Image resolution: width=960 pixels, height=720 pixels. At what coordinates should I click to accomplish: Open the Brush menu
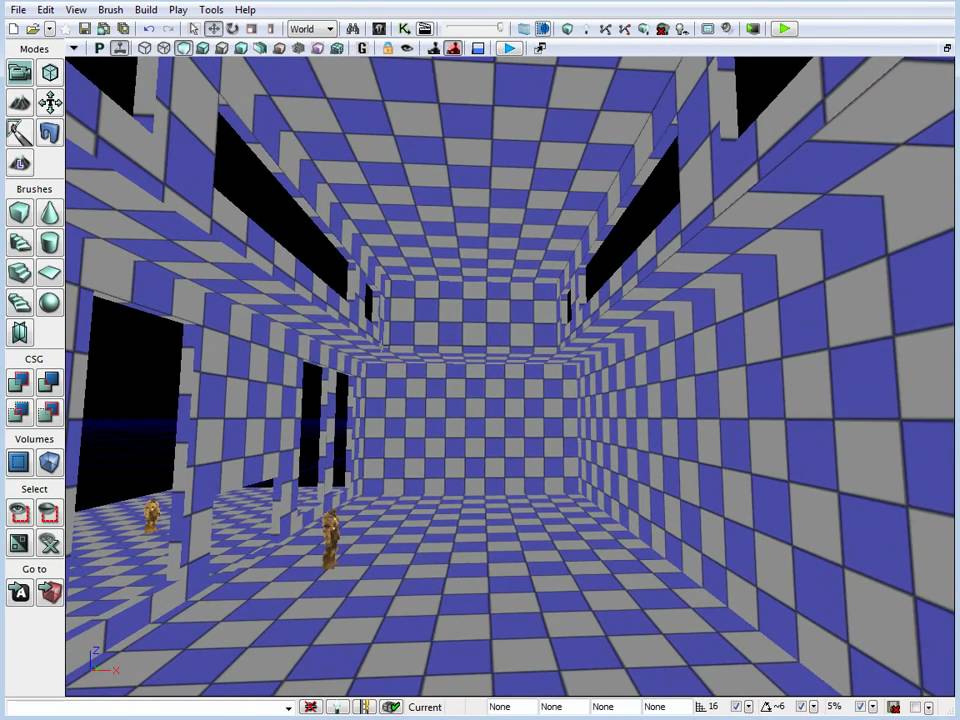click(x=110, y=10)
